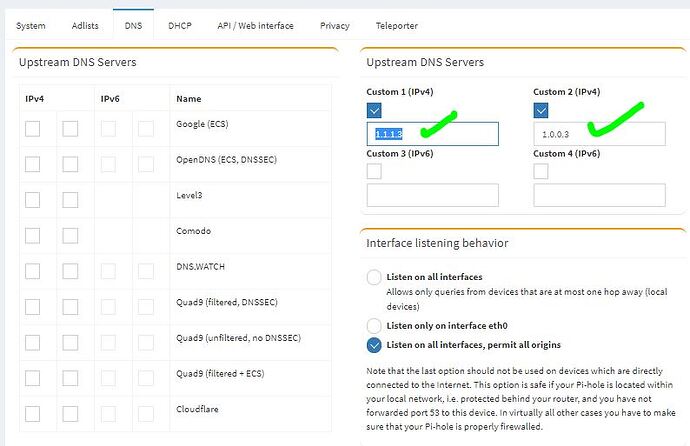The width and height of the screenshot is (690, 446).
Task: Check first IPv6 box for DNS.WATCH
Action: click(108, 271)
